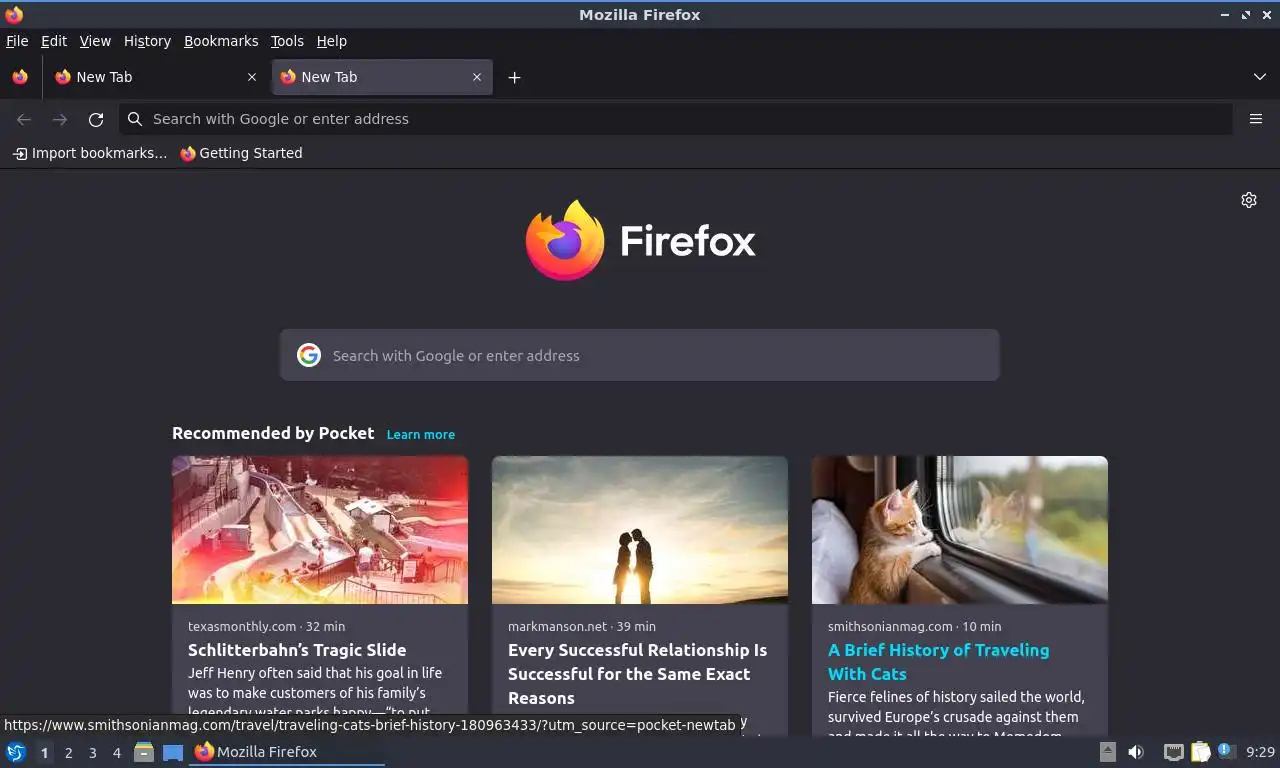Close the first New Tab
Viewport: 1280px width, 768px height.
[252, 77]
